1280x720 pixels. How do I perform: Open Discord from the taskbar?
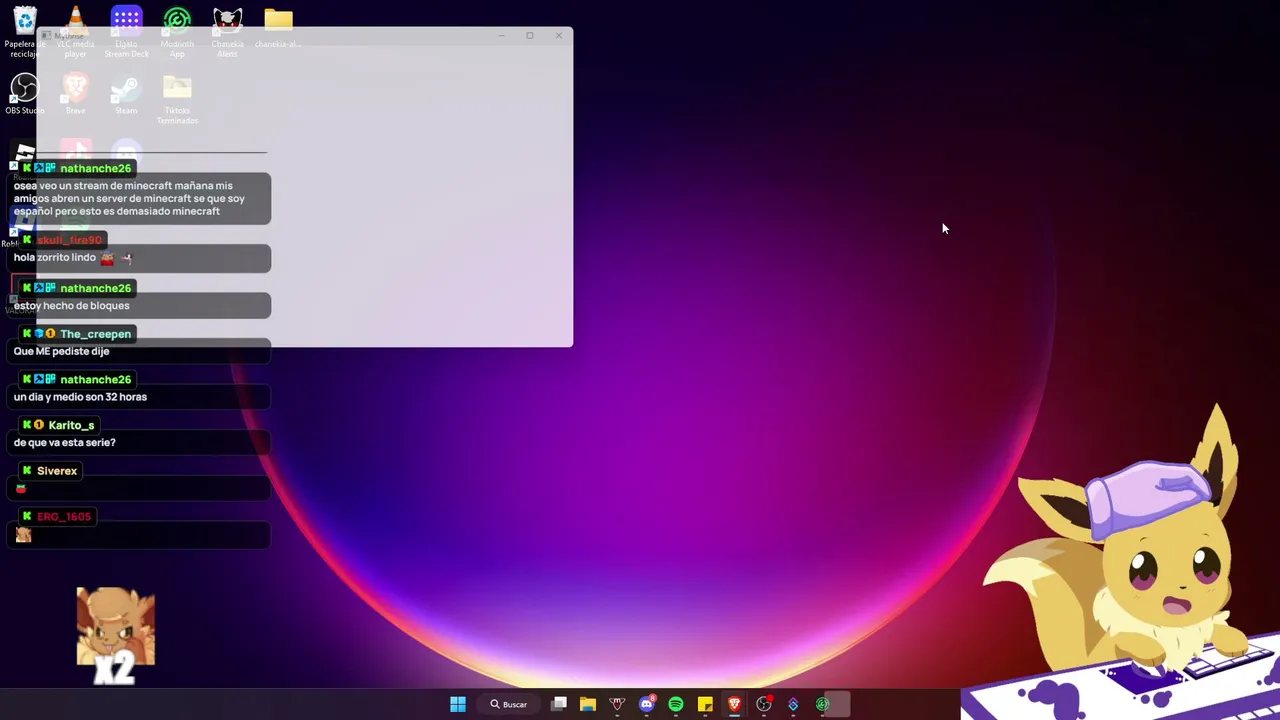647,704
